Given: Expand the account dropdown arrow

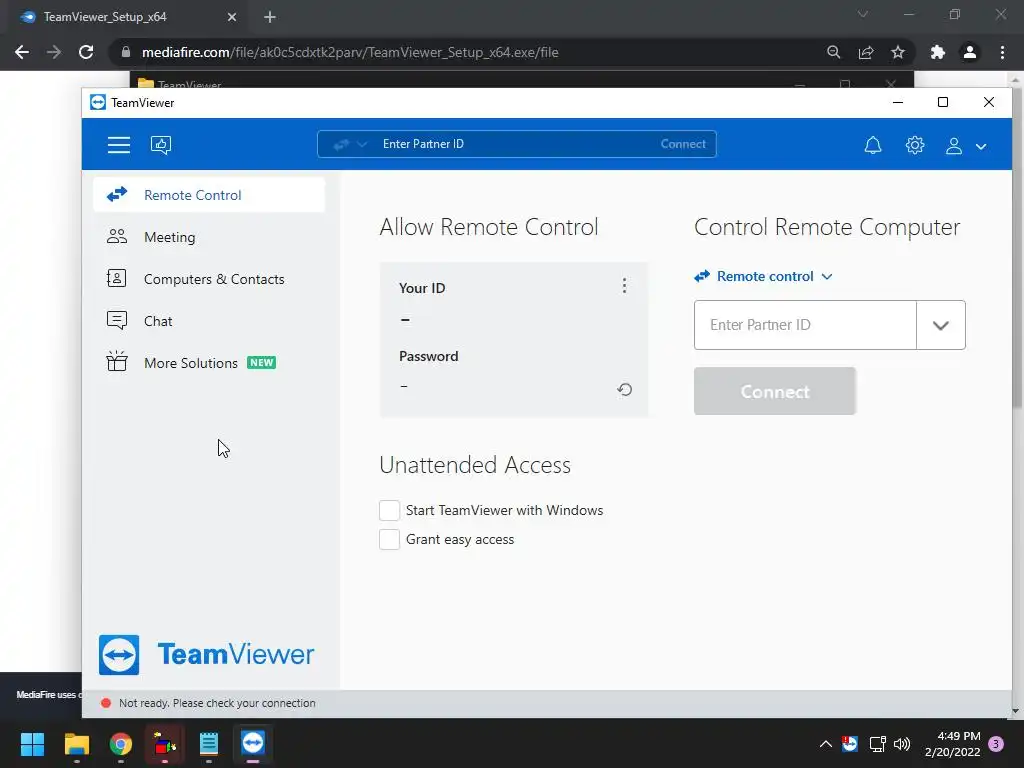Looking at the screenshot, I should (981, 147).
